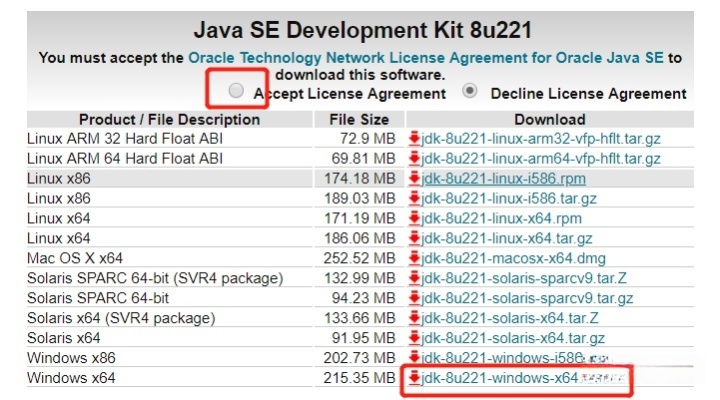Download jdk-8u221-linux-x64.tar.gz

point(506,238)
